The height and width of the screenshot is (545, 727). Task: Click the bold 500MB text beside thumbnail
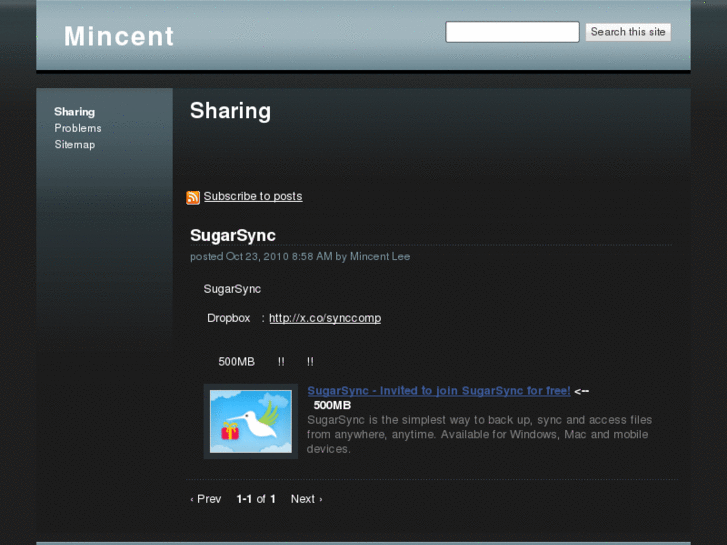coord(332,405)
